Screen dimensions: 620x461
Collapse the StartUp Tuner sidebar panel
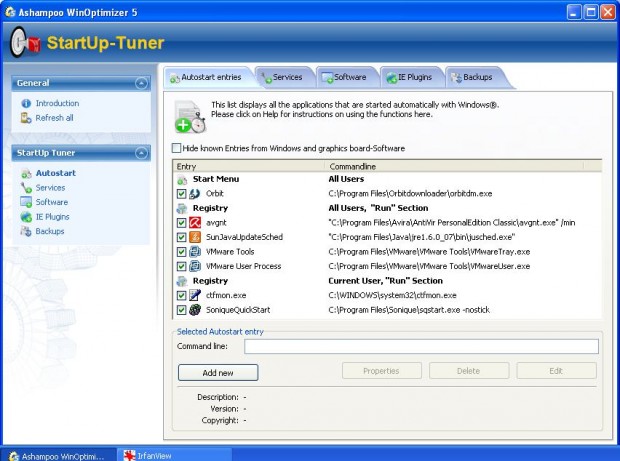coord(141,153)
